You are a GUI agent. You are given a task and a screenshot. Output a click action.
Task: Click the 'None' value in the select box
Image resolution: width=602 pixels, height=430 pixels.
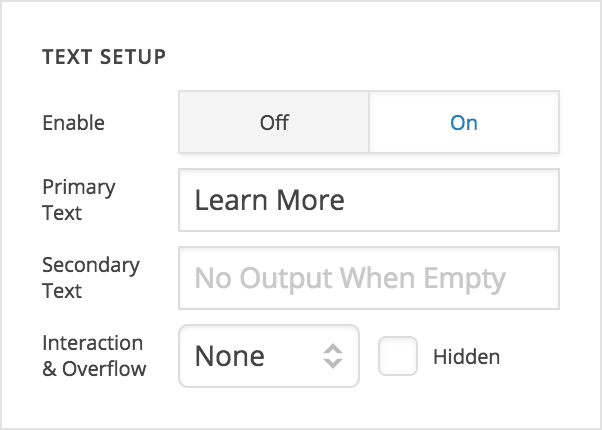(230, 356)
